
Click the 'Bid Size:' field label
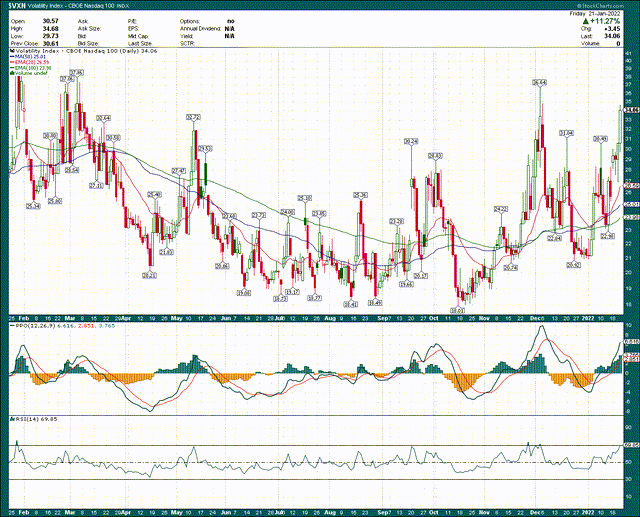pyautogui.click(x=88, y=43)
